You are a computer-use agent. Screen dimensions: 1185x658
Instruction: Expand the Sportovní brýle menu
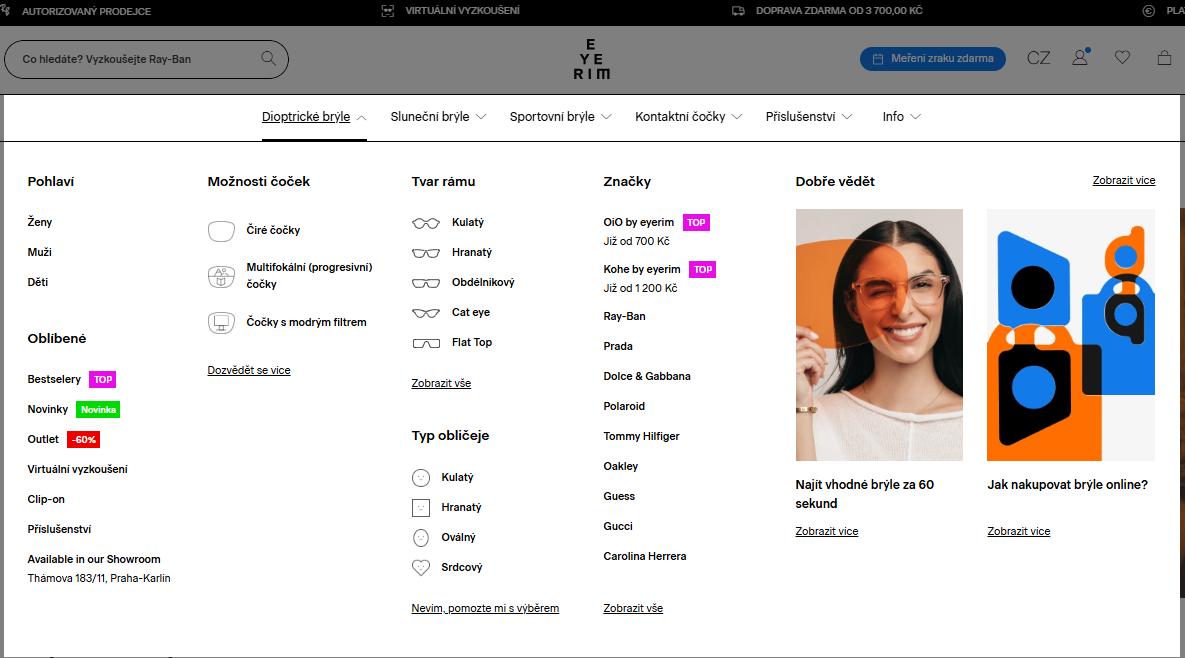(560, 117)
